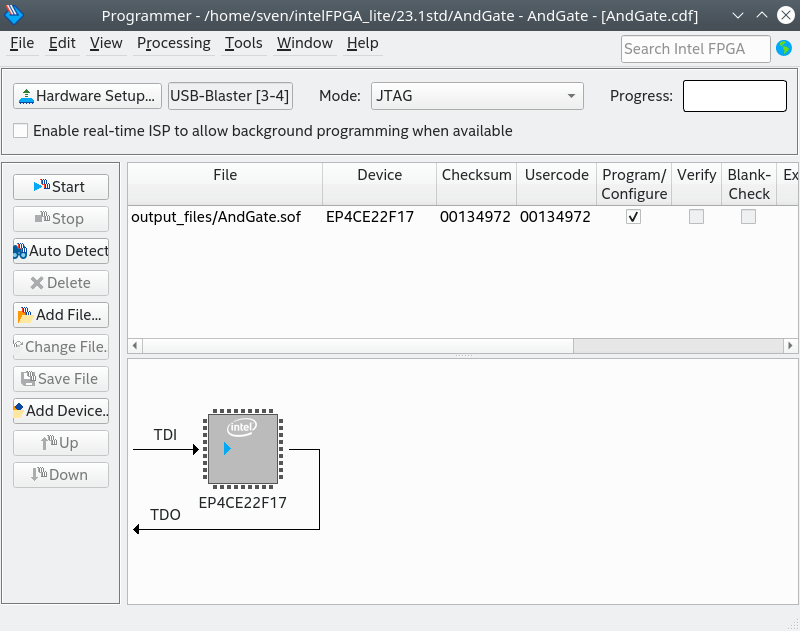This screenshot has width=800, height=631.
Task: Open the View menu
Action: click(x=106, y=43)
